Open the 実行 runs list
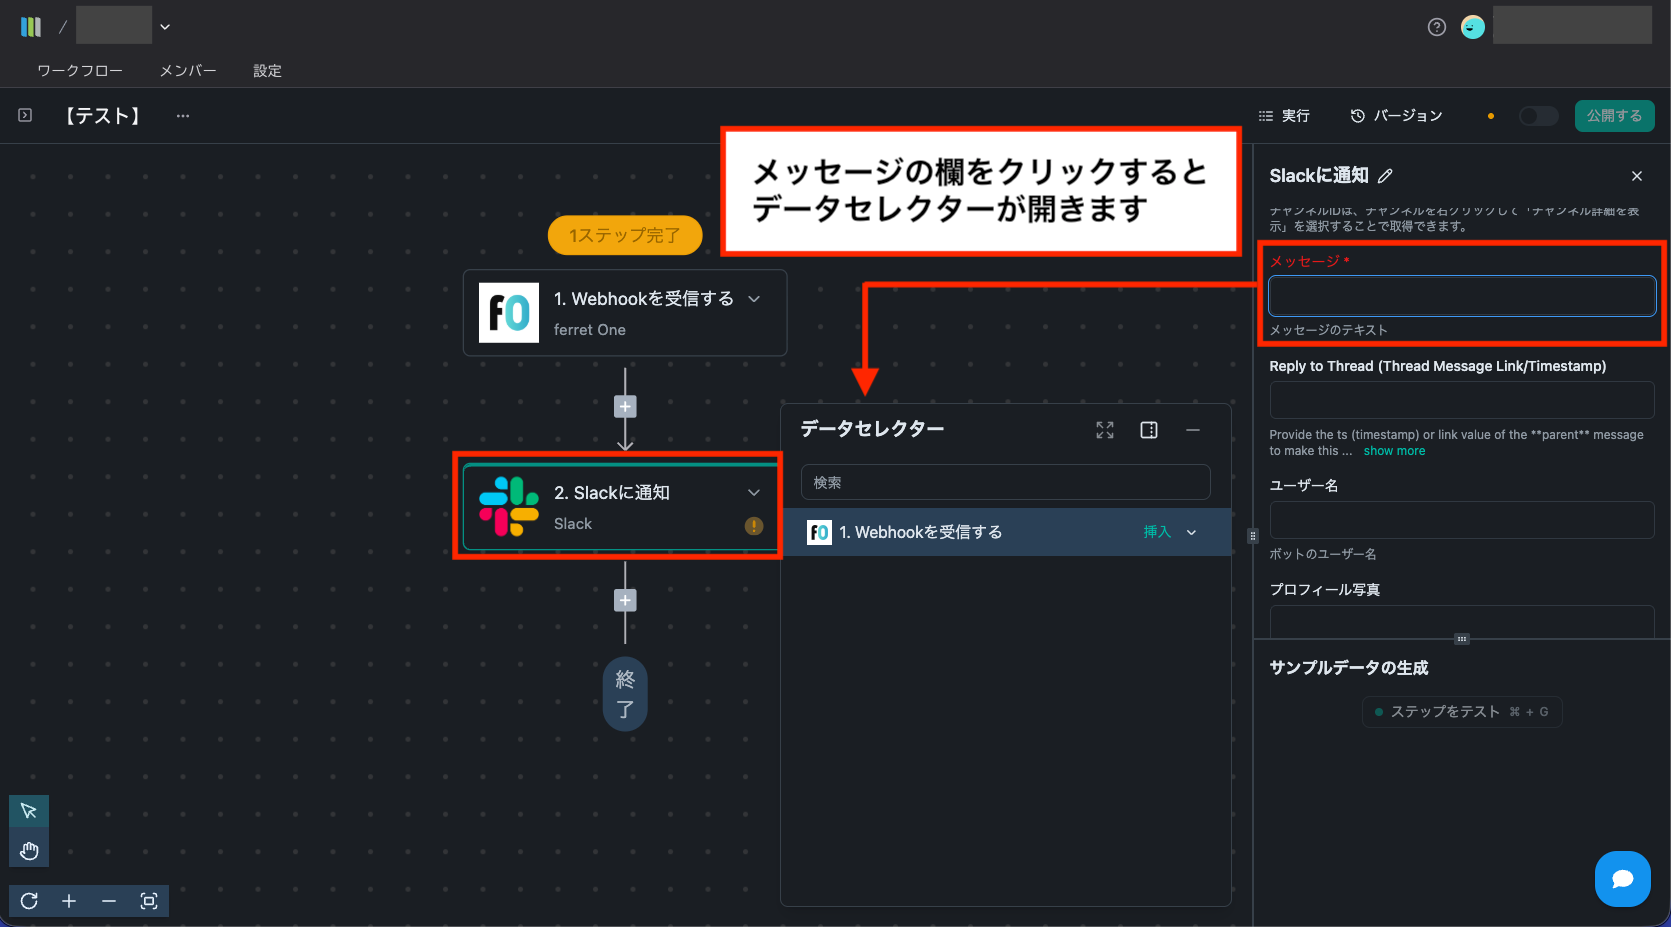Image resolution: width=1671 pixels, height=927 pixels. coord(1284,116)
